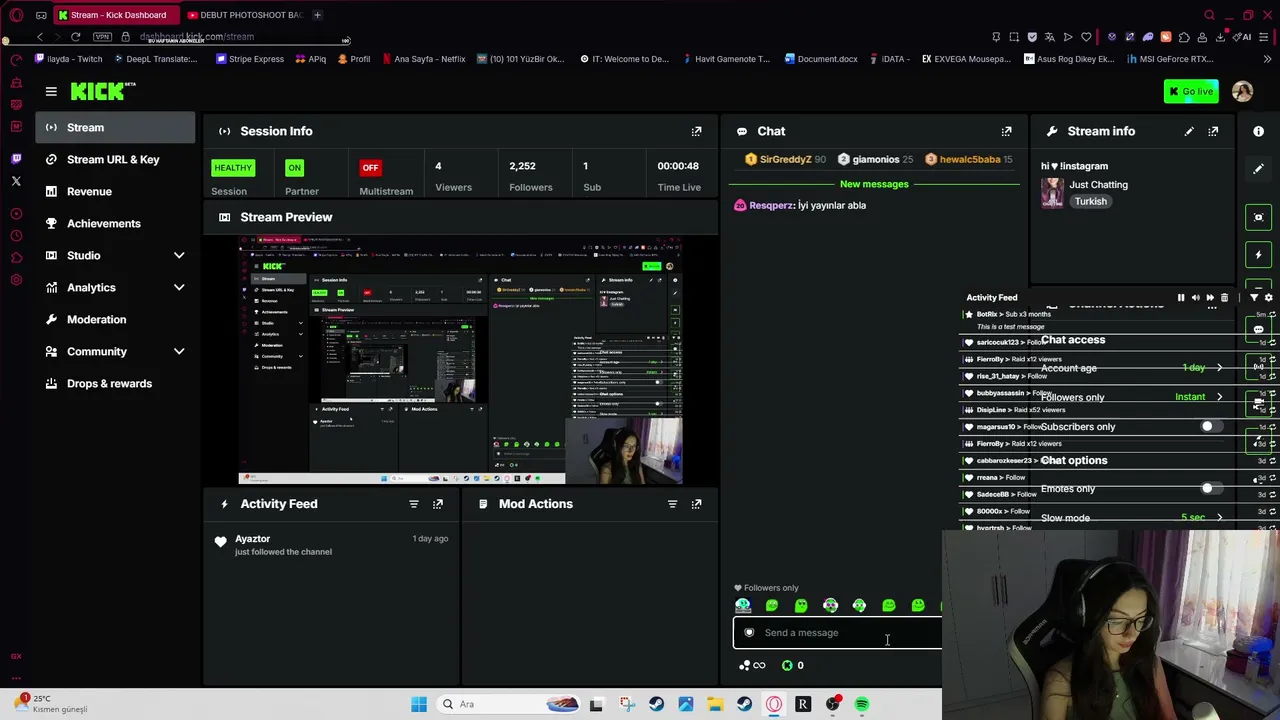
Task: Click the shield icon inside the message box
Action: [x=749, y=633]
